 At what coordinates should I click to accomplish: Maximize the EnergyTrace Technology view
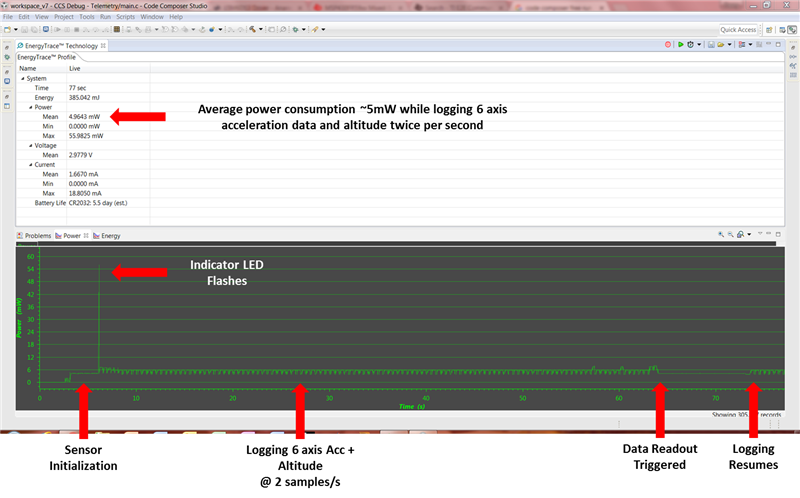[778, 44]
